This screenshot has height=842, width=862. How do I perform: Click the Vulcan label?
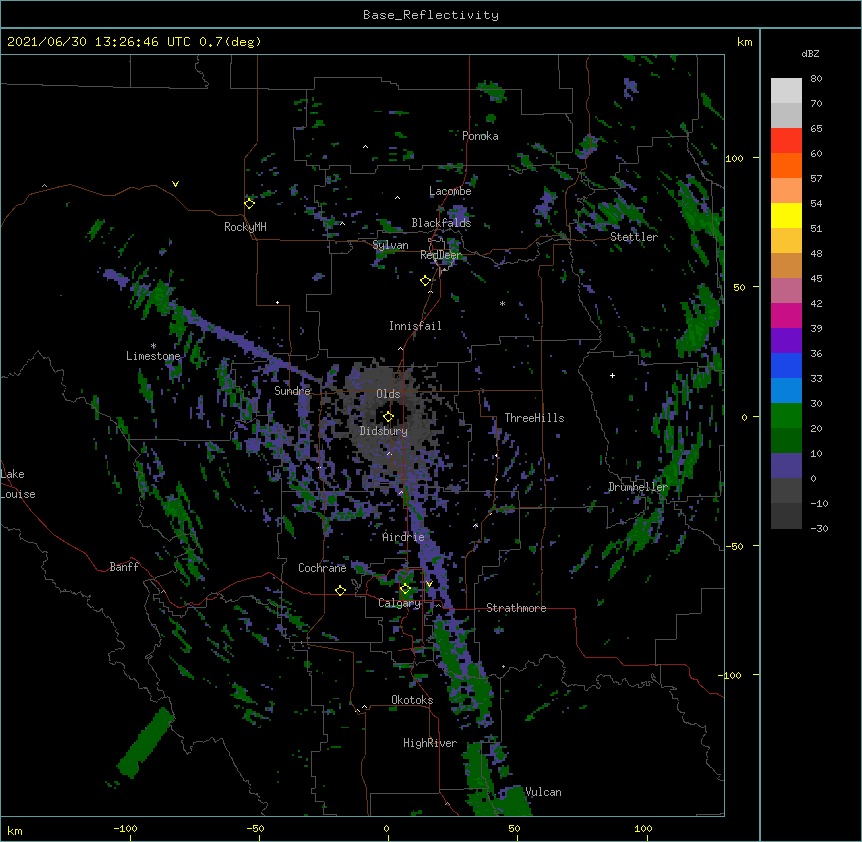pos(543,792)
